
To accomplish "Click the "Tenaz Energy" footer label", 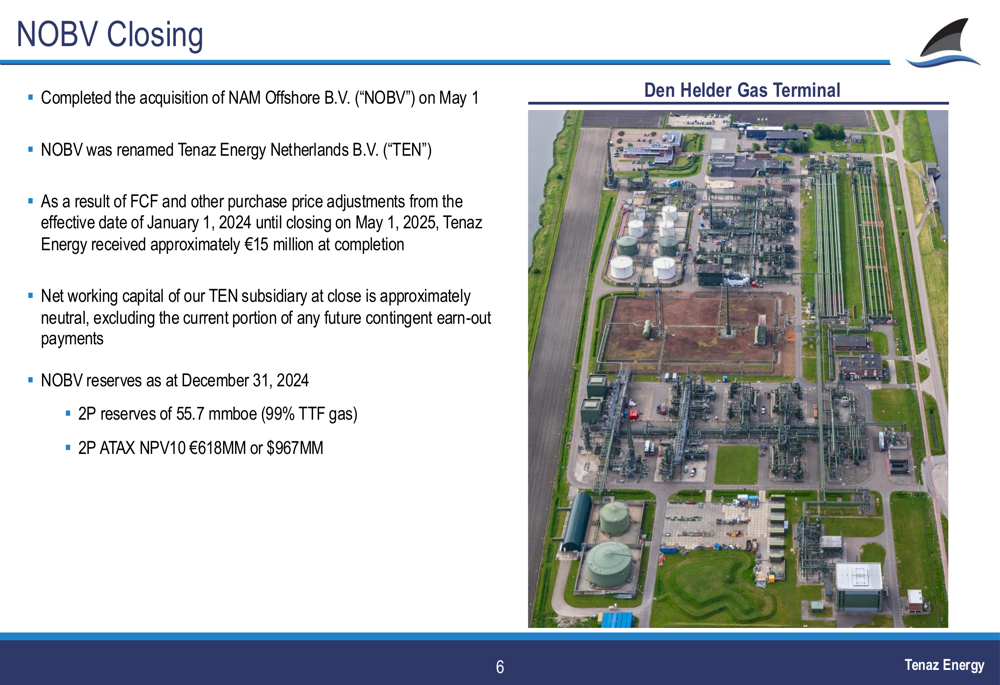I will pyautogui.click(x=944, y=665).
